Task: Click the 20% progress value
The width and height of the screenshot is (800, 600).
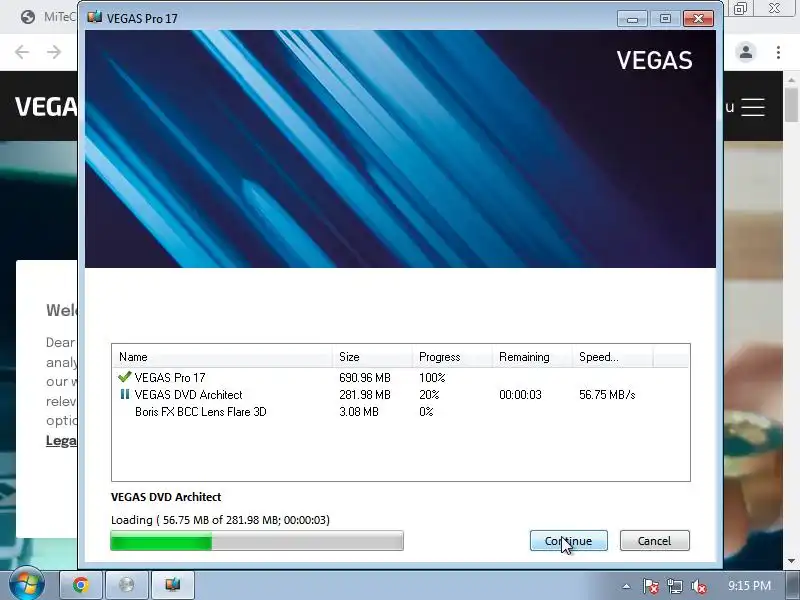Action: click(x=429, y=394)
